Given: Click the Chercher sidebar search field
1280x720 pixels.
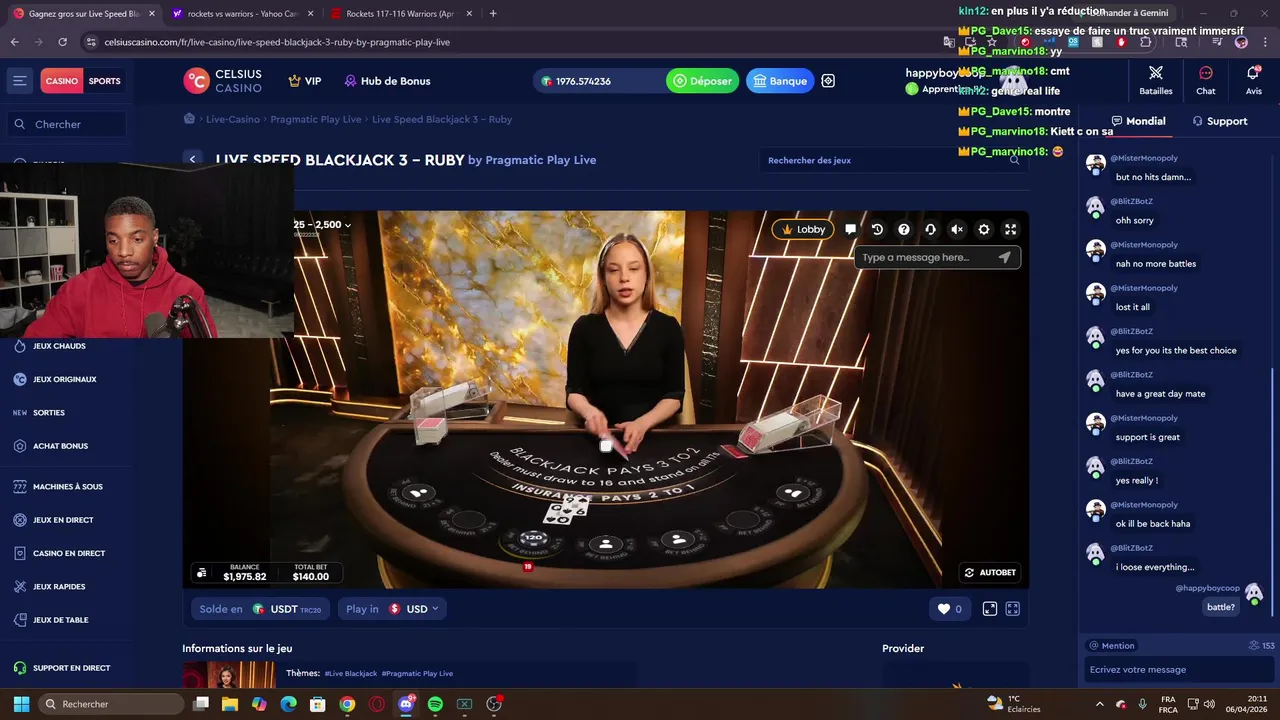Looking at the screenshot, I should click(68, 124).
